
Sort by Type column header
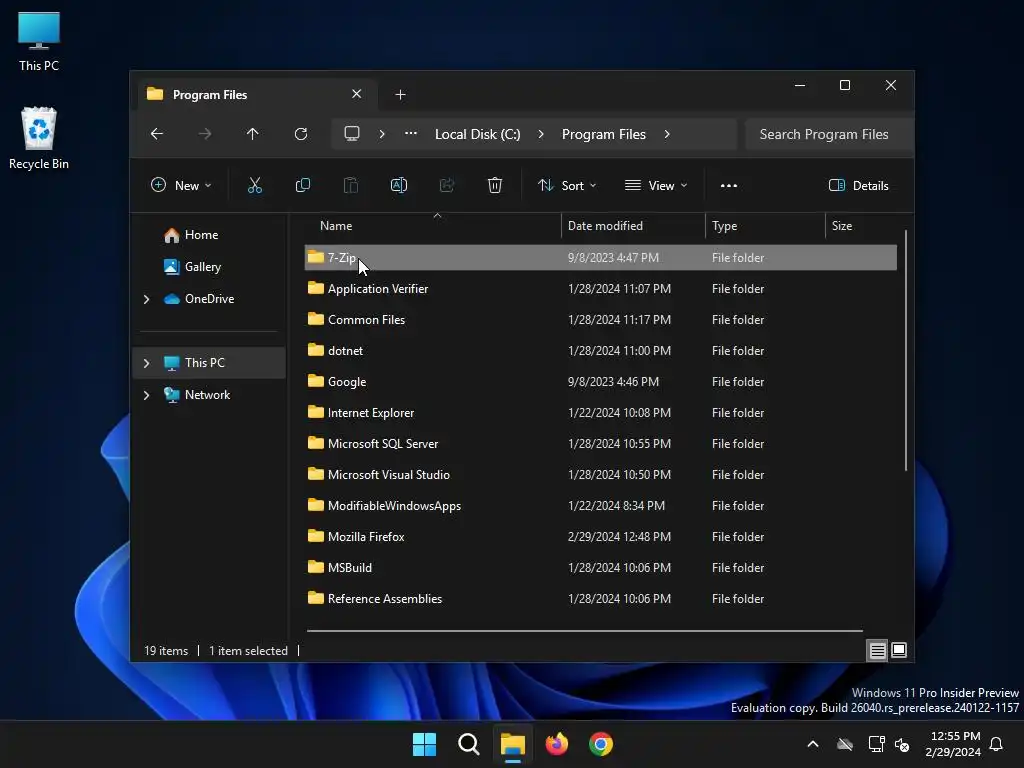(765, 226)
